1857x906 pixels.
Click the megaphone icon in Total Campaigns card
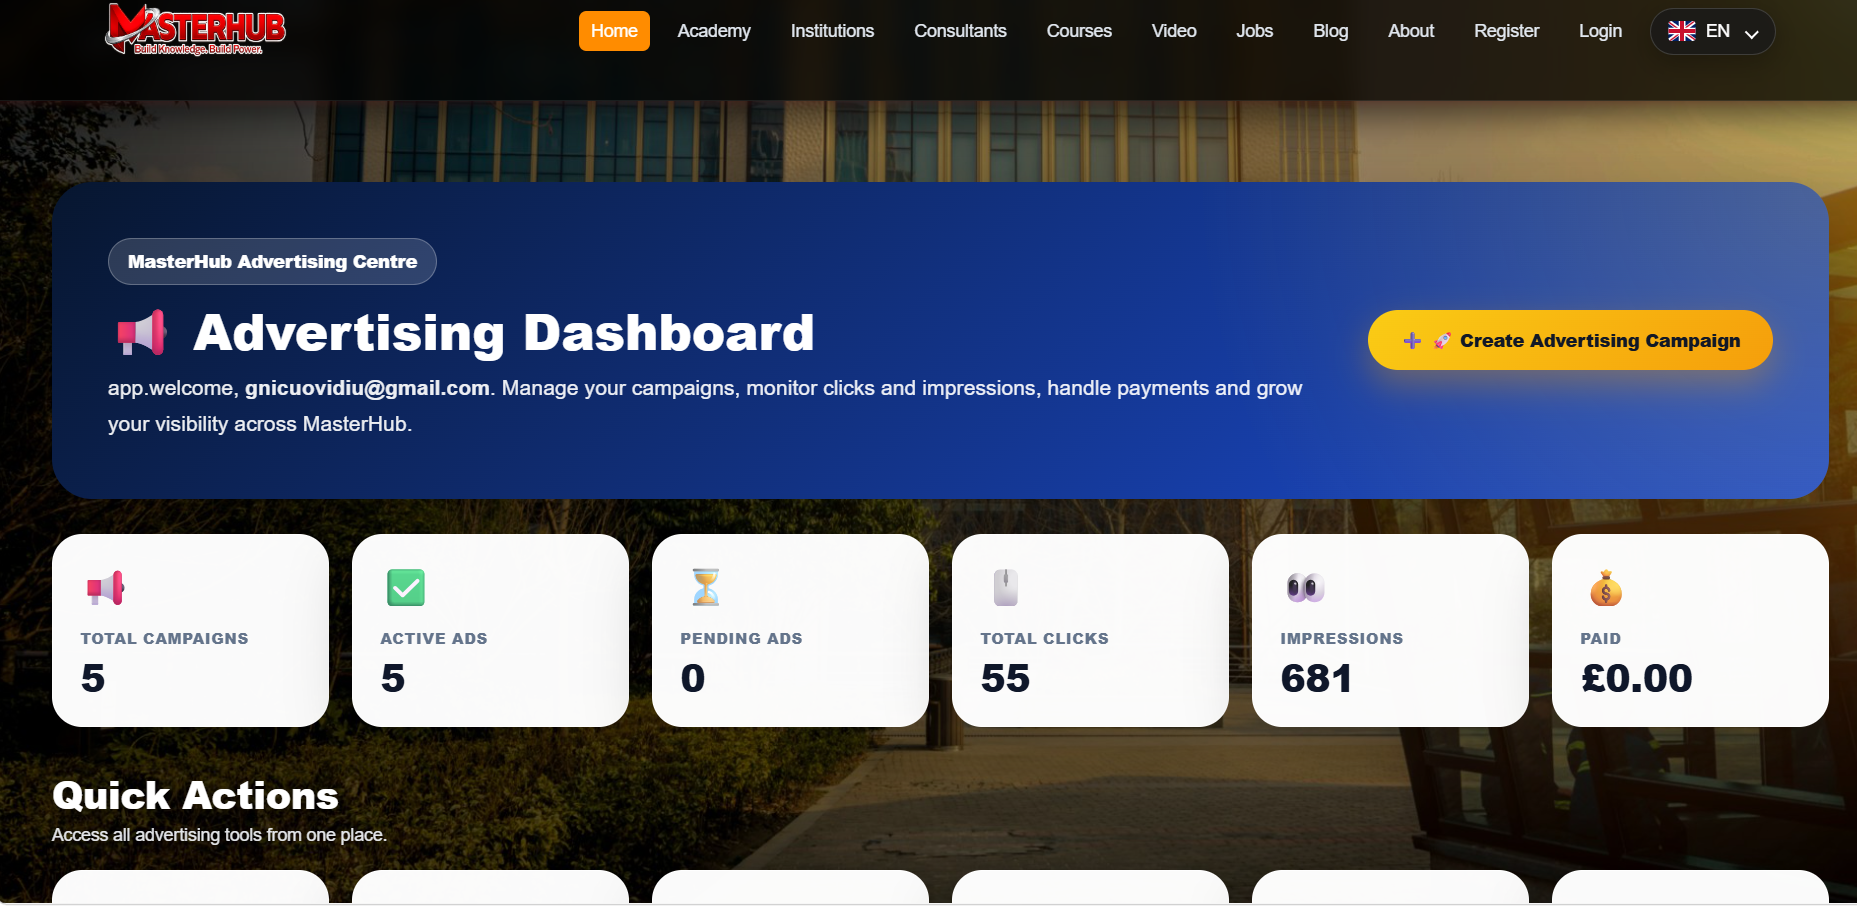pos(105,588)
